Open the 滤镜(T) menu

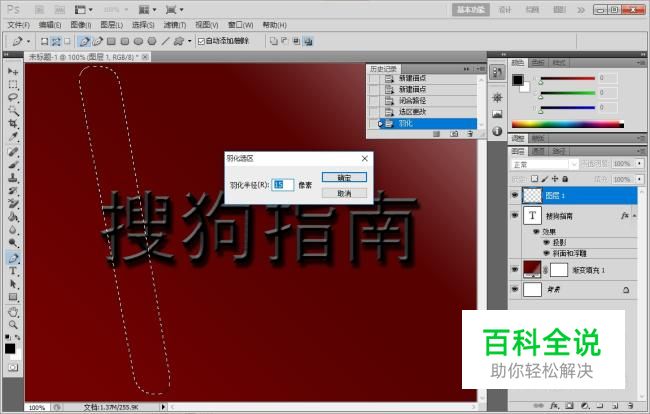pyautogui.click(x=175, y=25)
